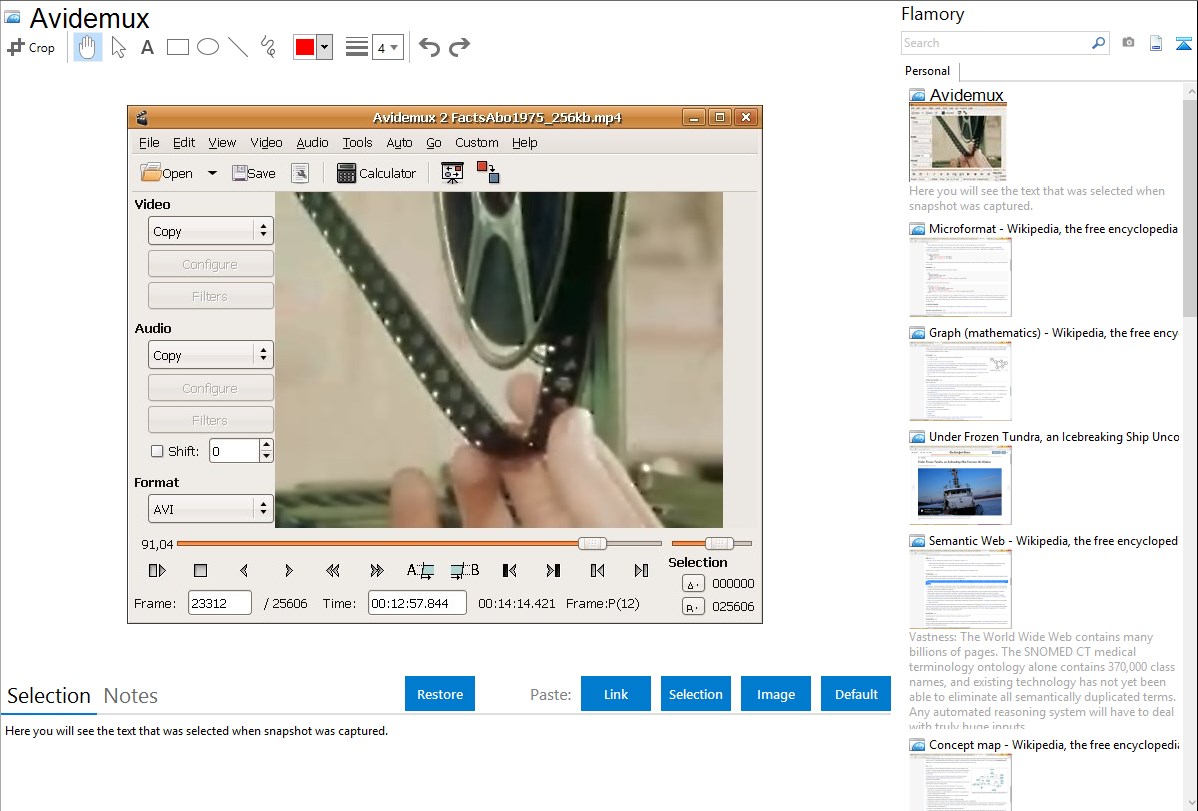This screenshot has height=811, width=1198.
Task: Open the Custom menu in Avidemux
Action: pos(476,143)
